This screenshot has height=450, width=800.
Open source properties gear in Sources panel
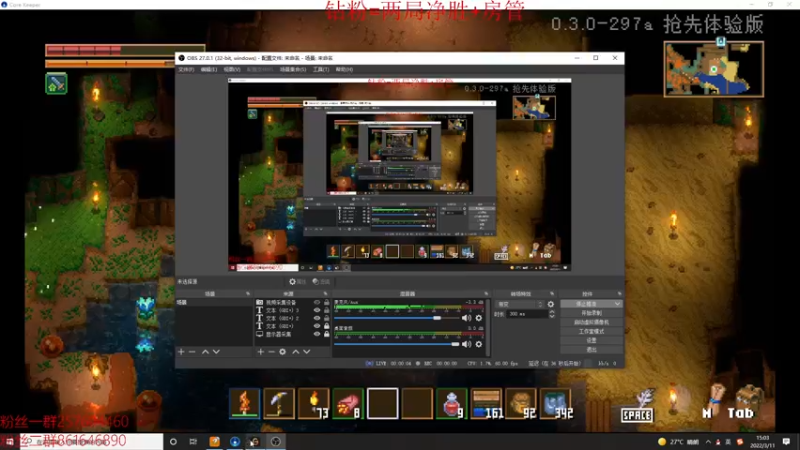[x=283, y=352]
